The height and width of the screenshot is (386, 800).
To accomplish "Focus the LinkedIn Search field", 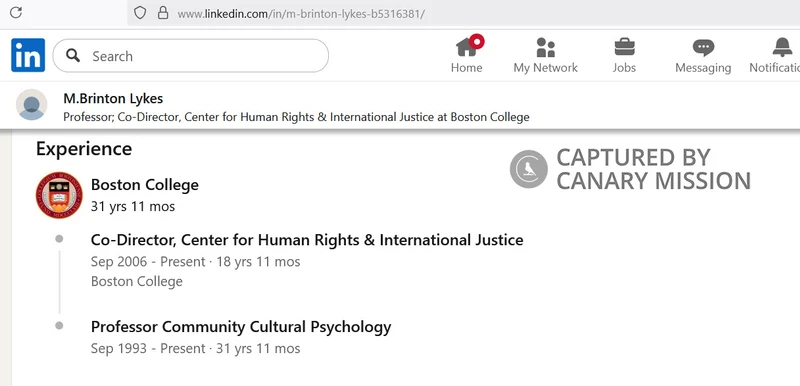I will 191,56.
